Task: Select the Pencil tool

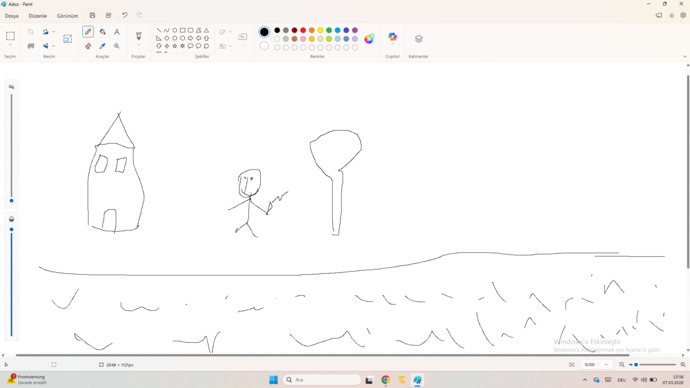Action: tap(88, 32)
